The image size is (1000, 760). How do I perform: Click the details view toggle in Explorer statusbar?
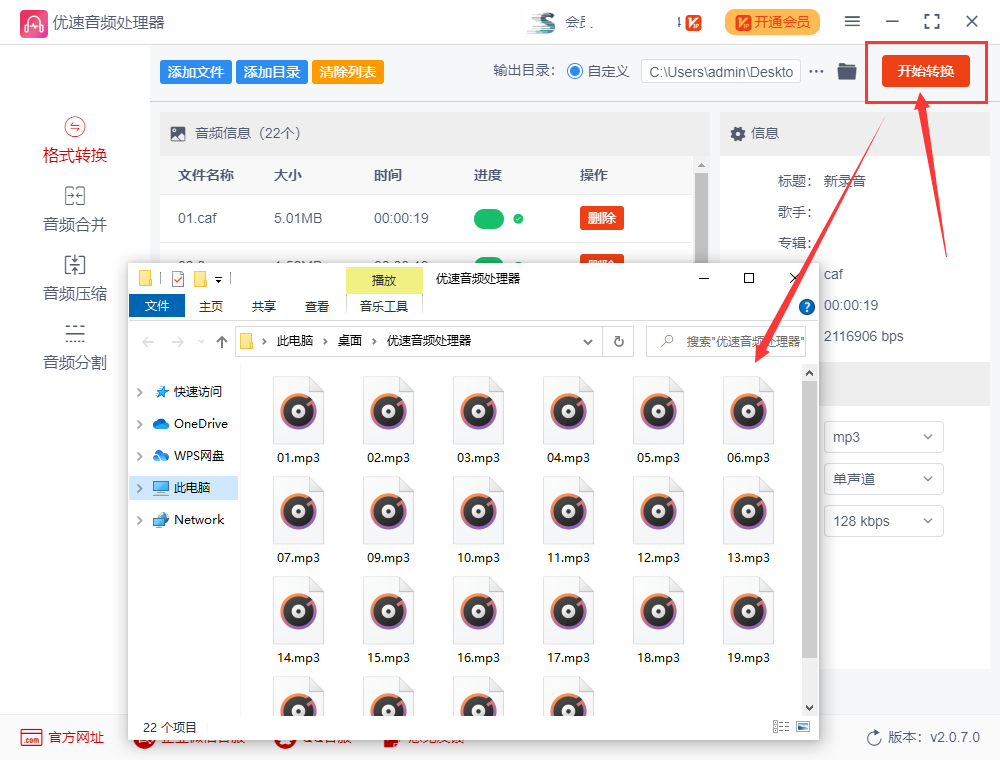(781, 726)
